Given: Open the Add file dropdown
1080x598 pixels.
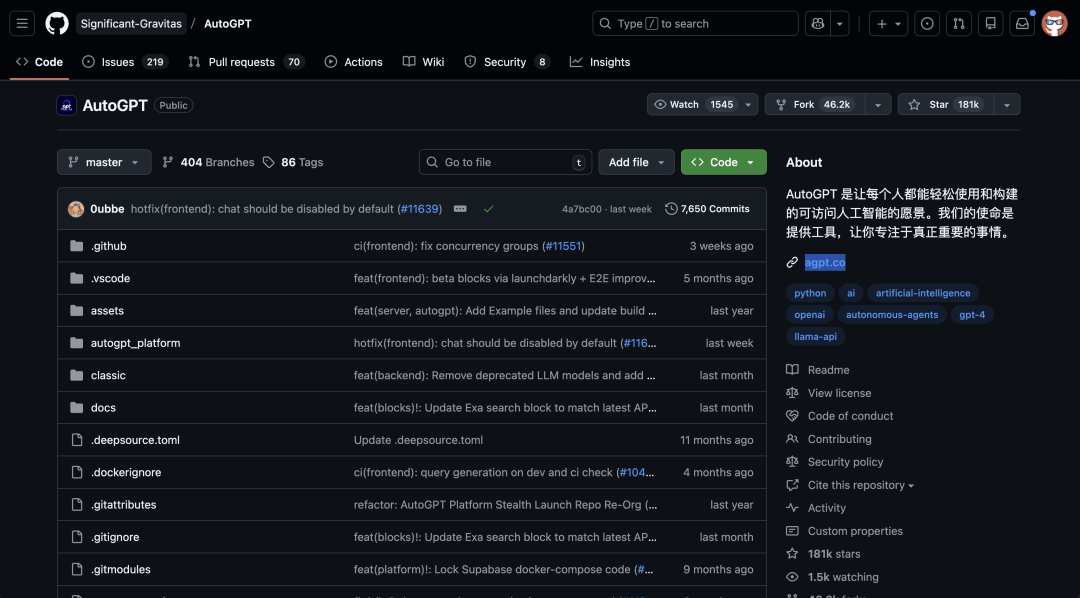Looking at the screenshot, I should coord(636,162).
